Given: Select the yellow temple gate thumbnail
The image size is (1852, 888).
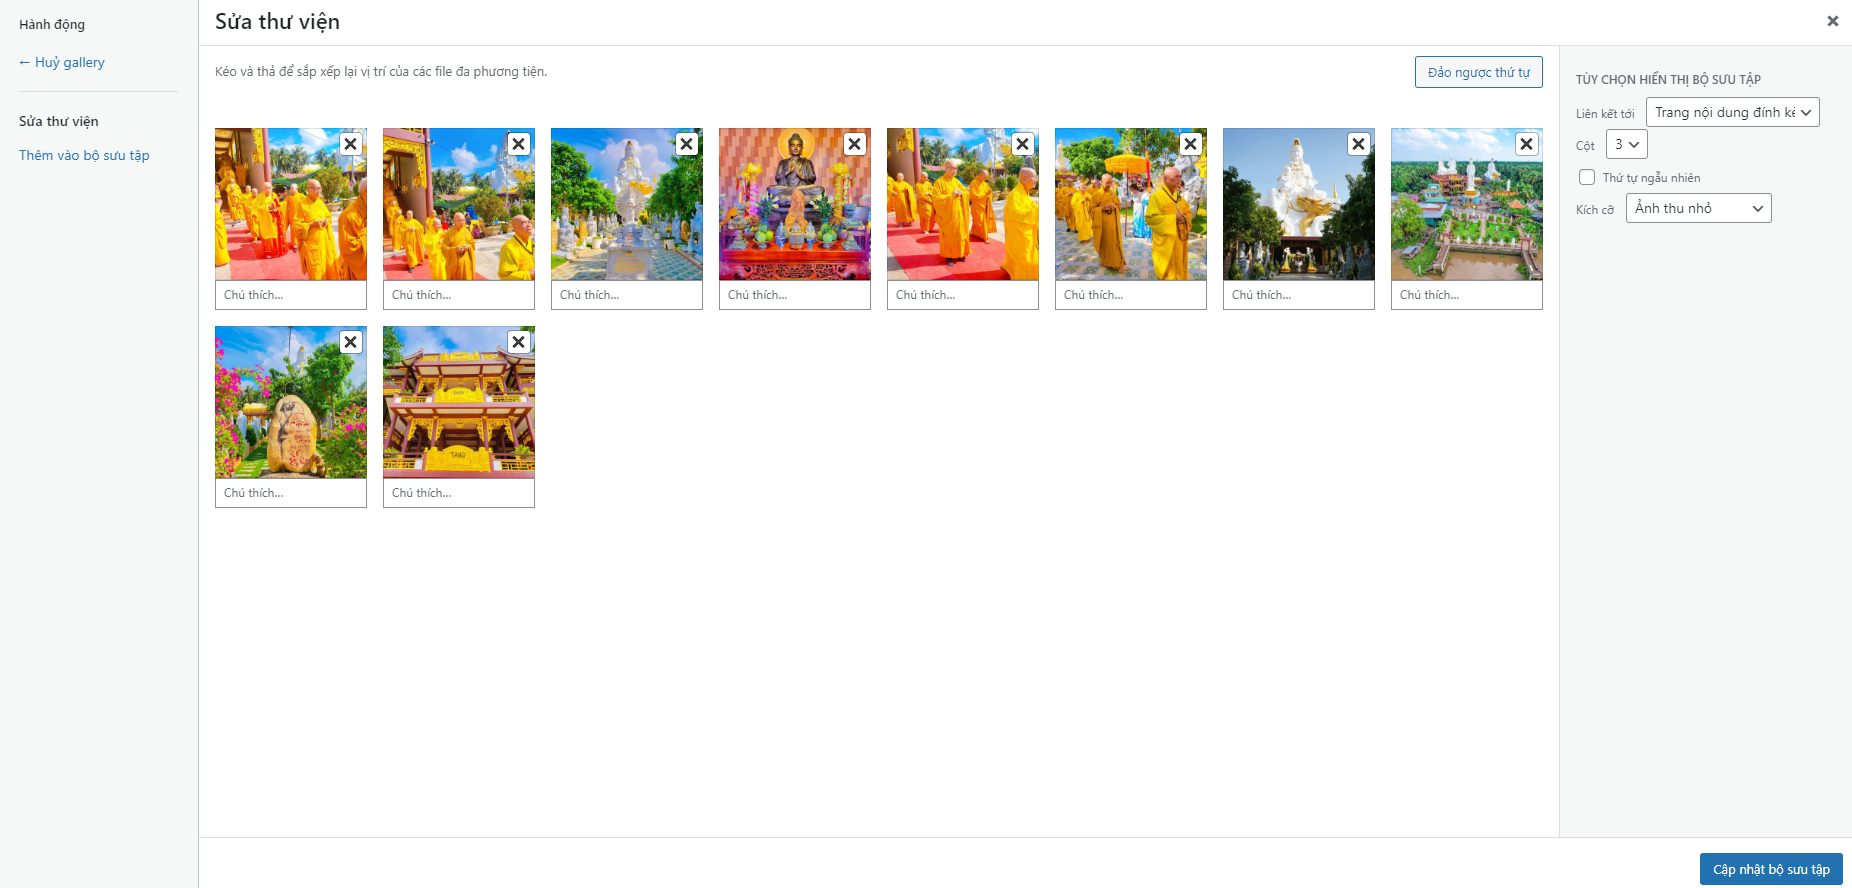Looking at the screenshot, I should pyautogui.click(x=459, y=402).
